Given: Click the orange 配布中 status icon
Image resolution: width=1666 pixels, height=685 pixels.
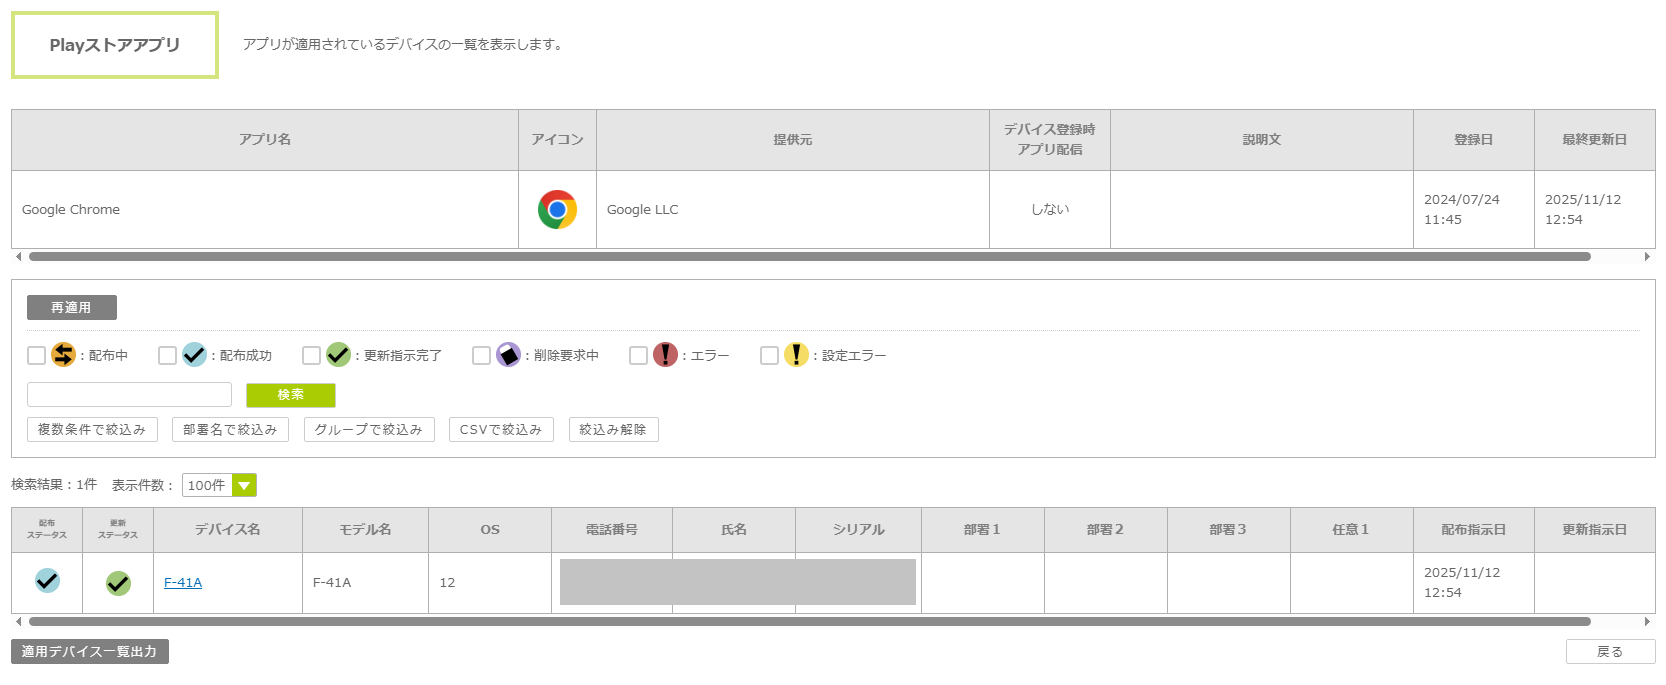Looking at the screenshot, I should coord(63,355).
